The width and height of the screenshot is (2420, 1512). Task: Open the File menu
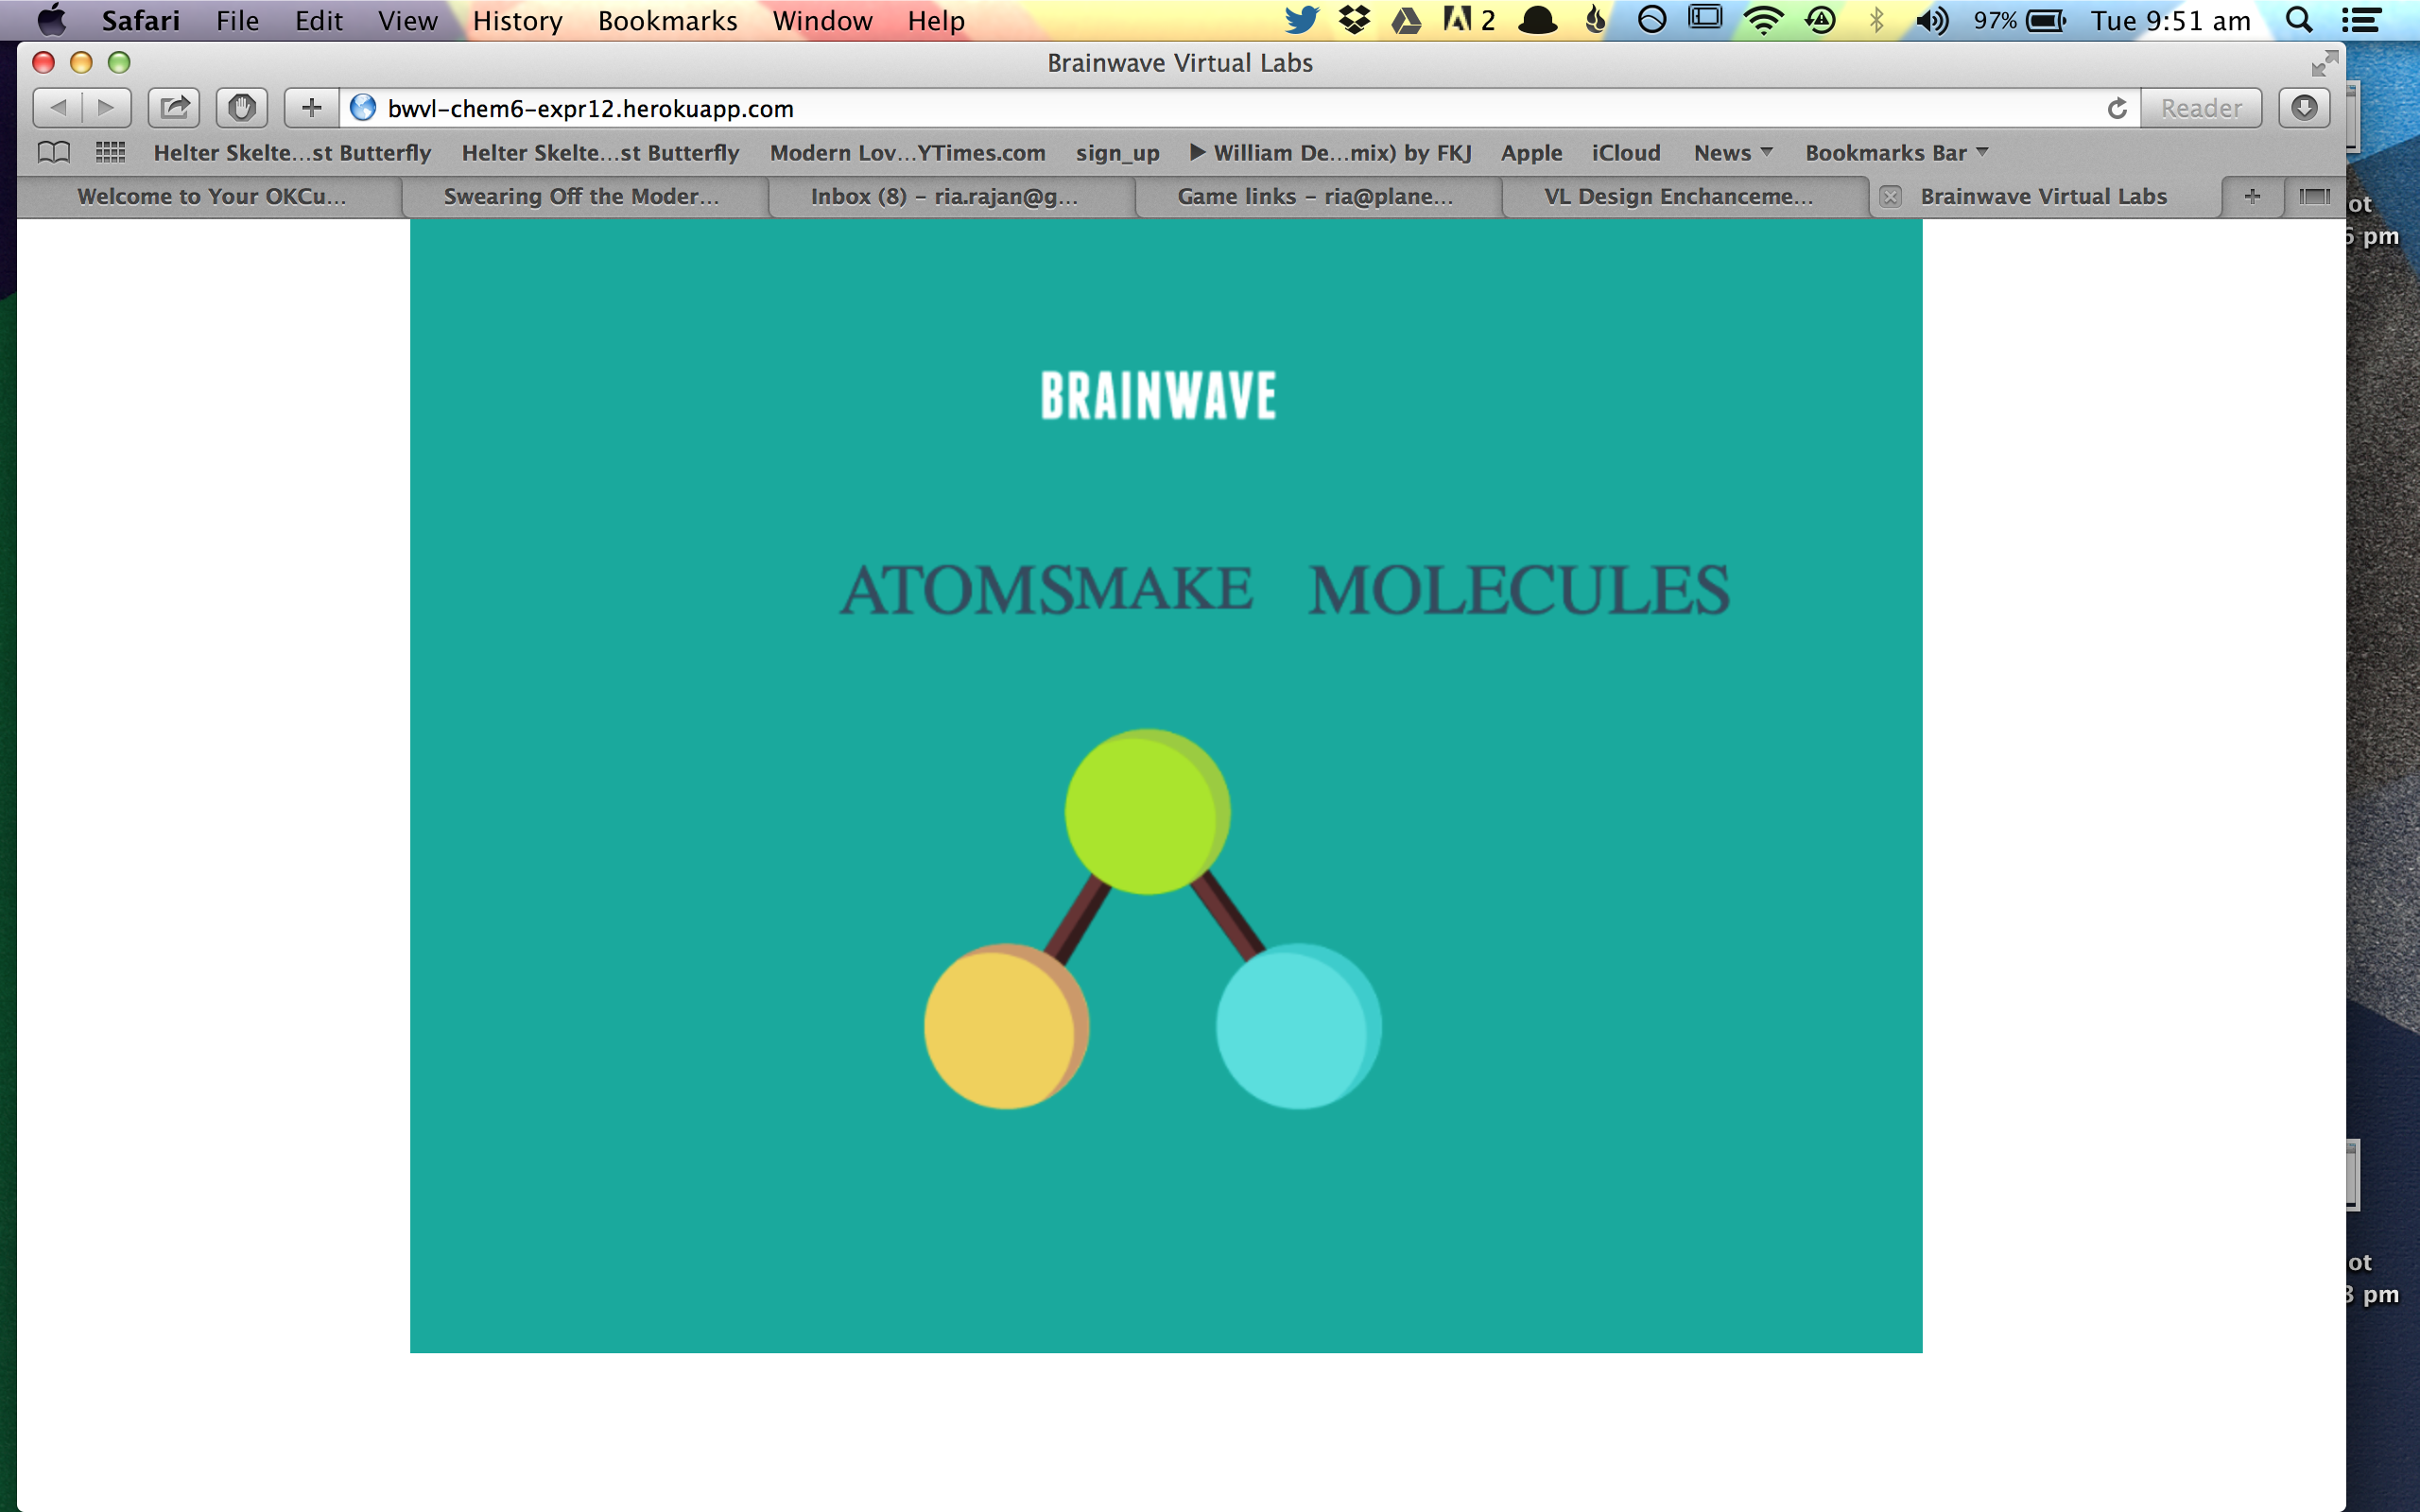(x=237, y=21)
